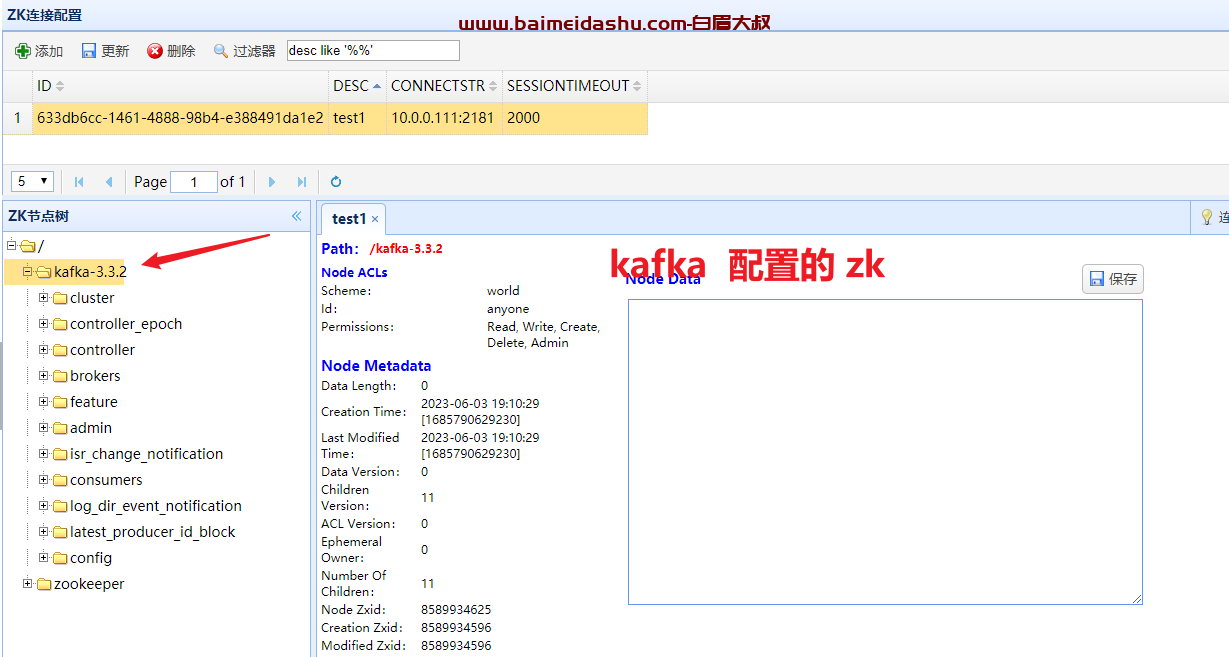Sort by the CONNECTSTR column header
Screen dimensions: 1229x657
point(444,86)
